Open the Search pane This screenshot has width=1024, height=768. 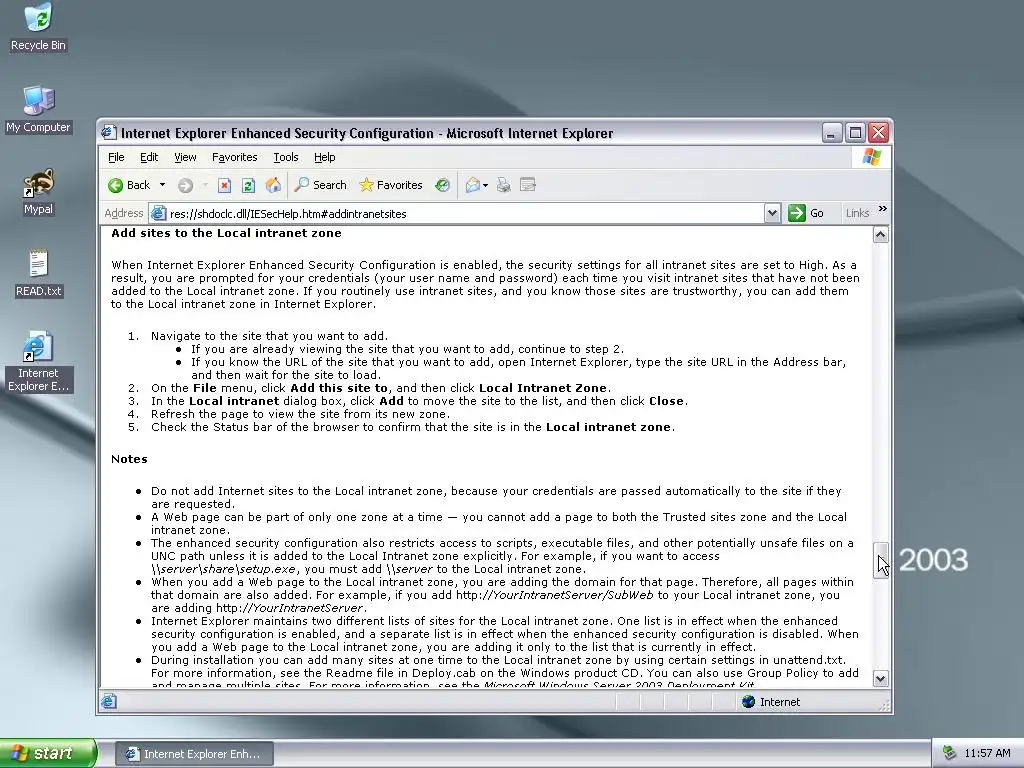(320, 185)
